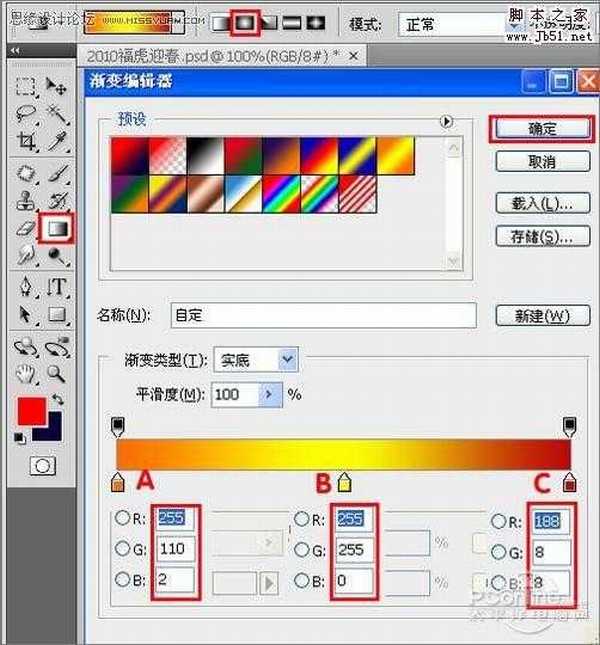Pick the Horizontal Type tool
600x645 pixels.
pyautogui.click(x=57, y=287)
